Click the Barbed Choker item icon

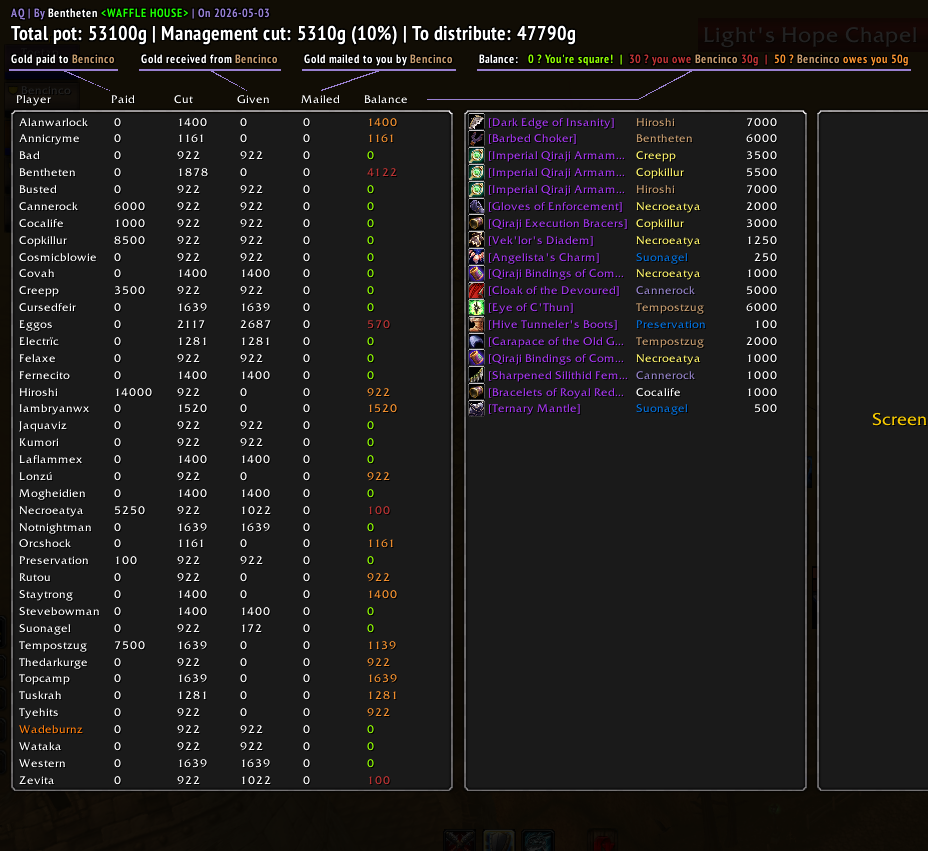click(x=476, y=138)
